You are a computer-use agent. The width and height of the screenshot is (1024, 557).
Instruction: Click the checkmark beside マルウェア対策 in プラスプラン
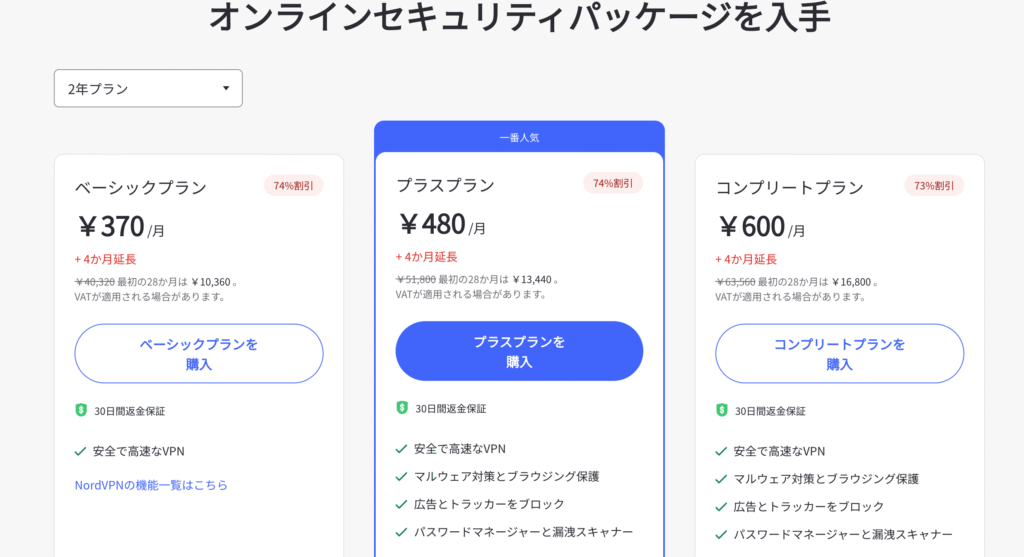(402, 476)
